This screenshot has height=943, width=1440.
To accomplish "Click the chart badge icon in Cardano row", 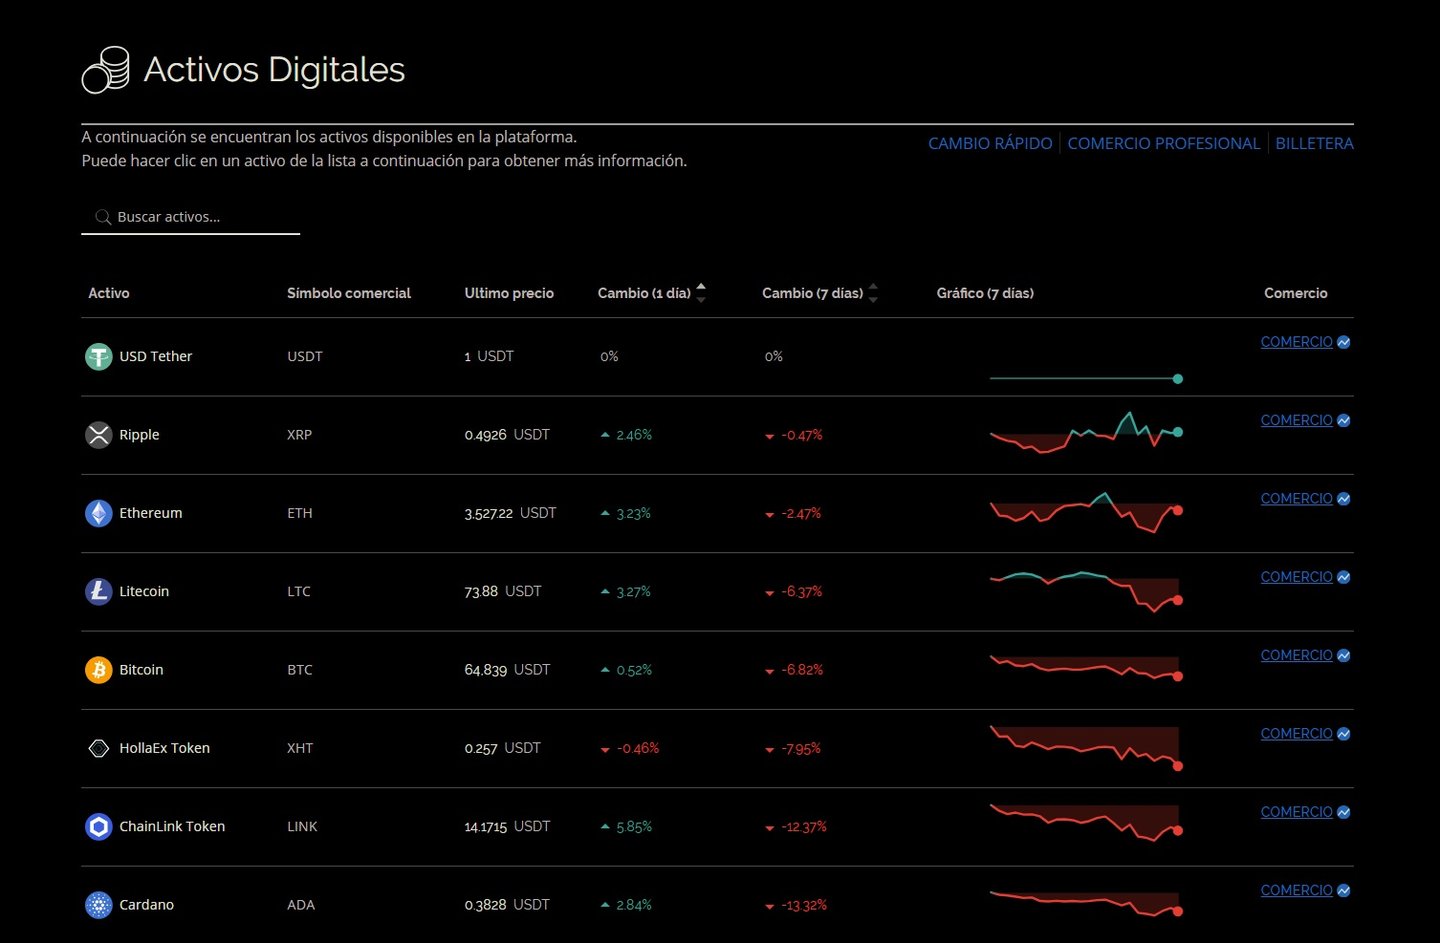I will click(x=1343, y=890).
